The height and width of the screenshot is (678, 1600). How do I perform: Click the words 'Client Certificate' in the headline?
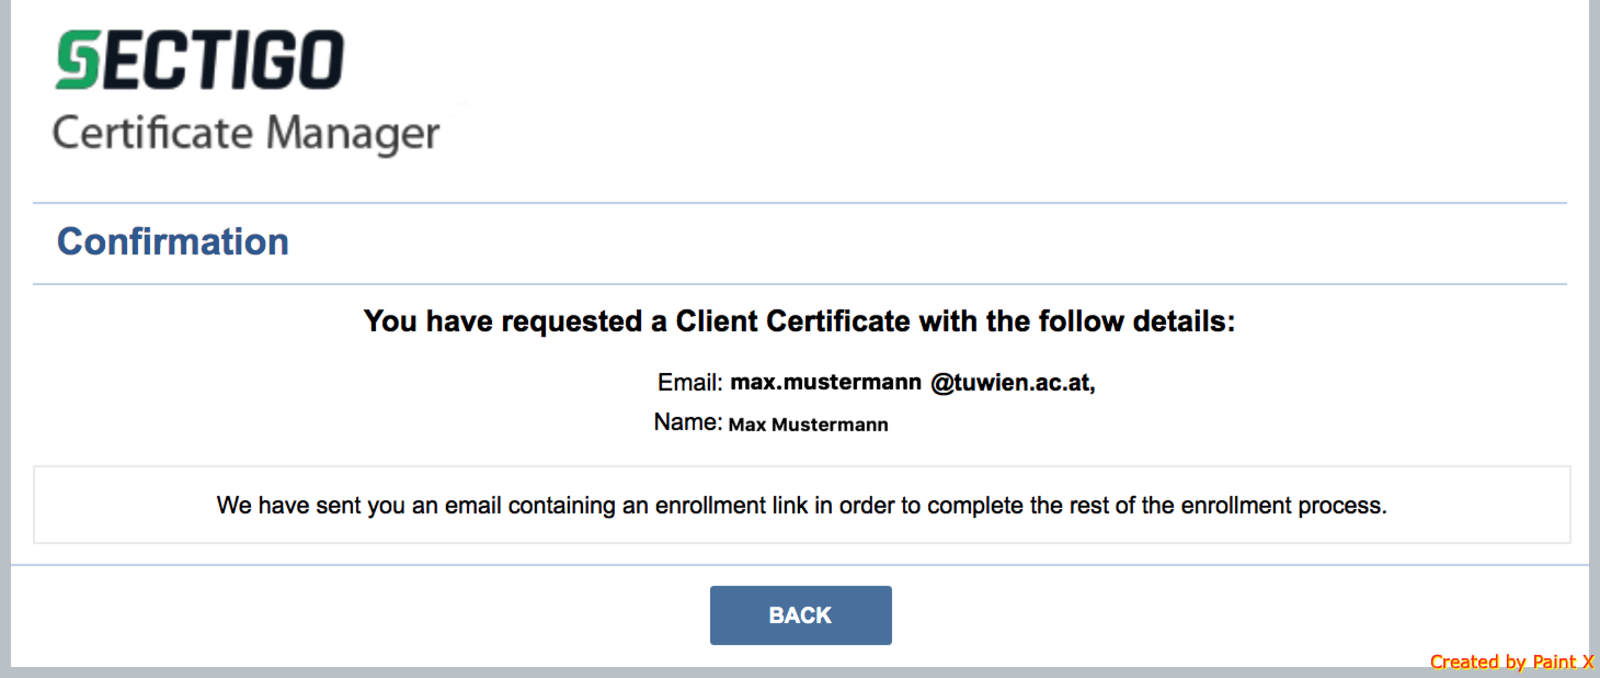[x=793, y=321]
